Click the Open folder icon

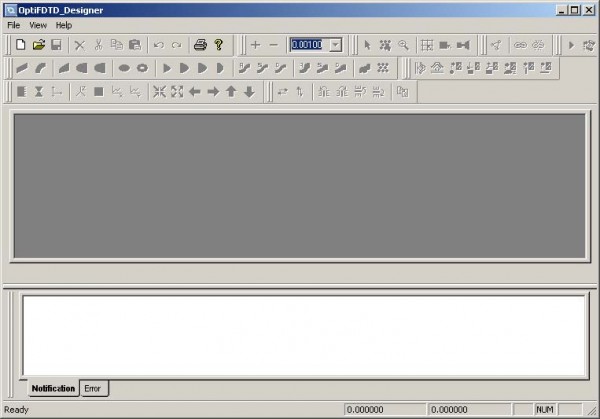(39, 45)
